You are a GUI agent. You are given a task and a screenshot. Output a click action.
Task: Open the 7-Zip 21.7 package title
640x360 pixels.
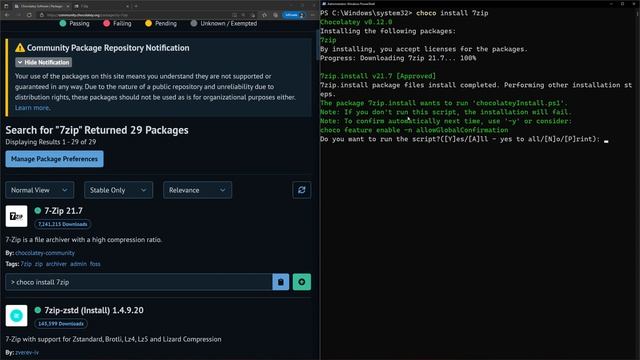pyautogui.click(x=63, y=211)
